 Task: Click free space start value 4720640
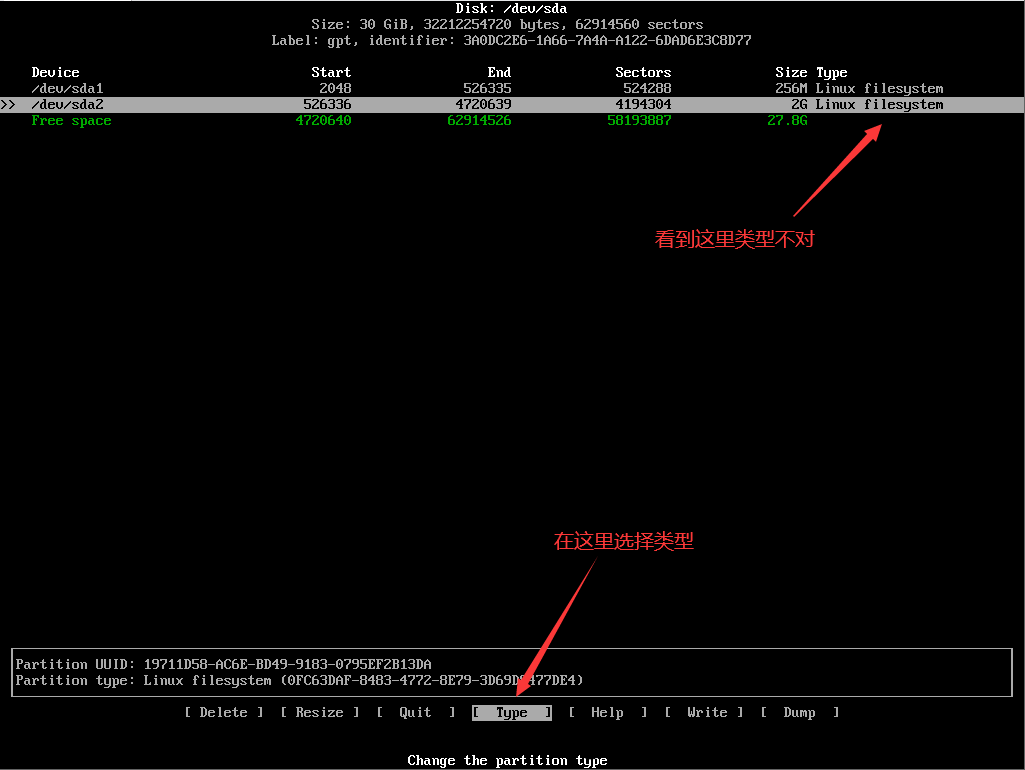[x=324, y=120]
